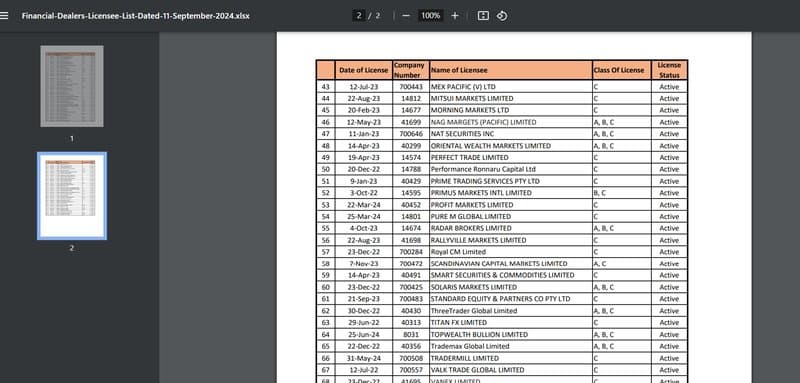The height and width of the screenshot is (383, 800).
Task: Click the date 31-May-24
Action: [x=364, y=358]
